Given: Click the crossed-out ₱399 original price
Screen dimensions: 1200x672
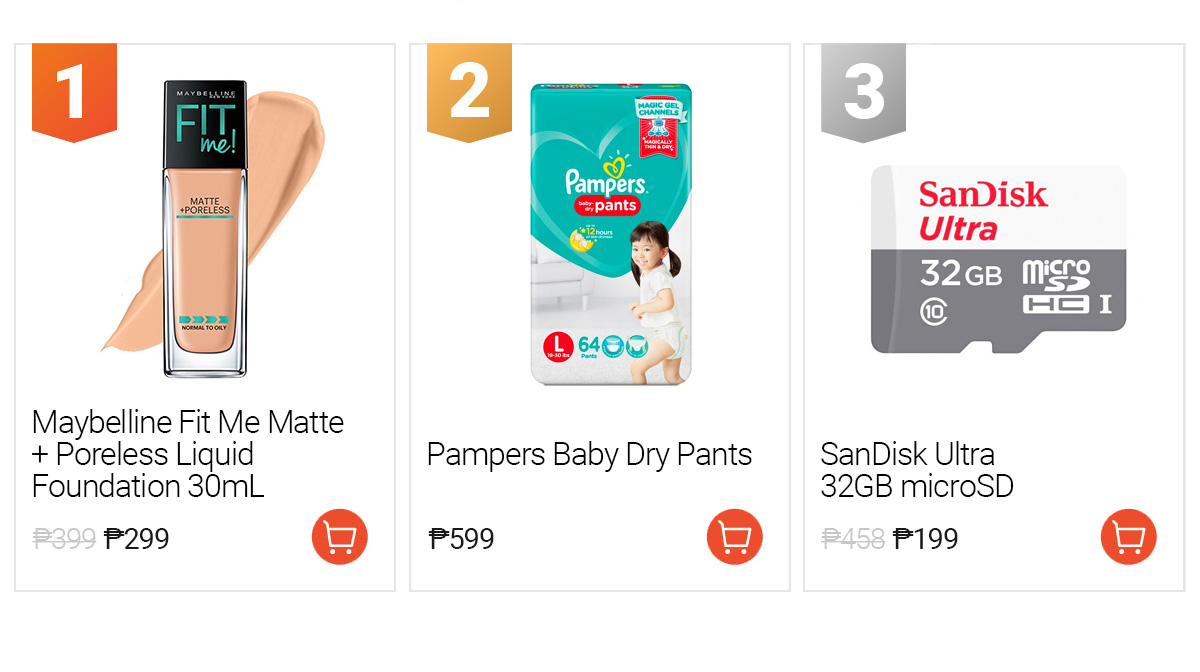Looking at the screenshot, I should click(64, 539).
